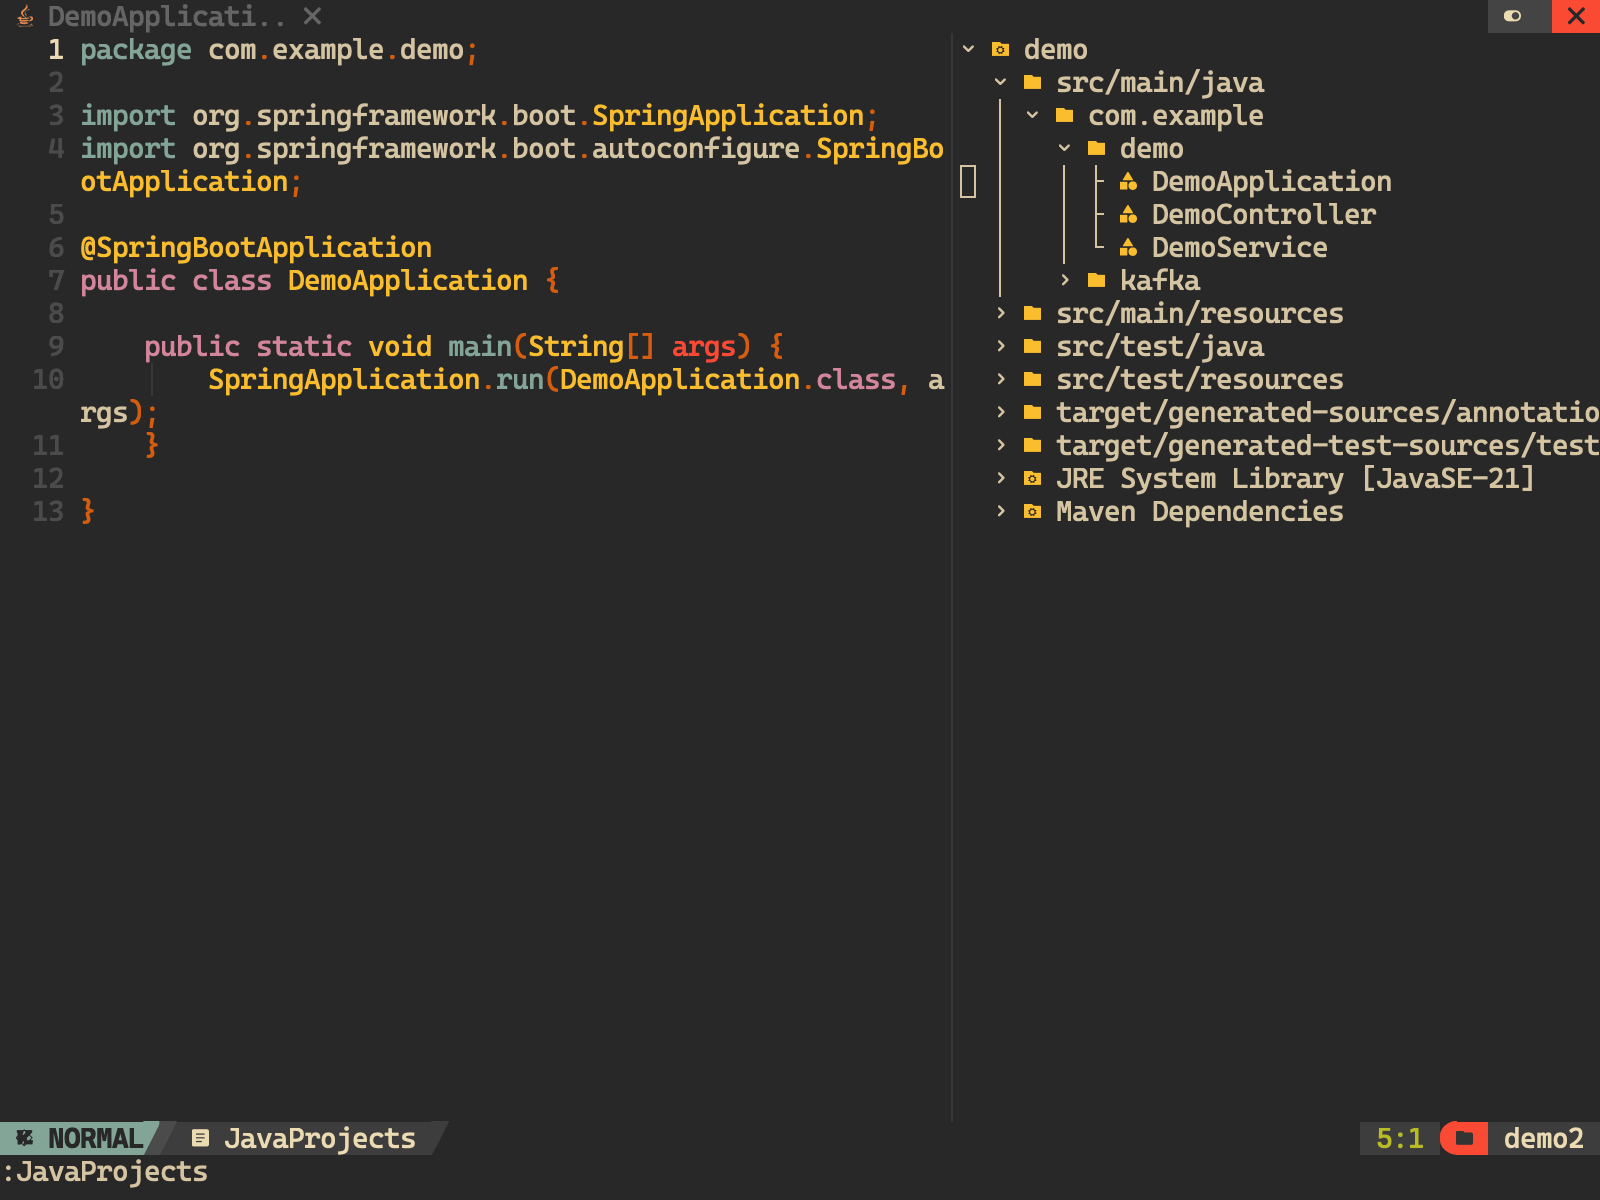The image size is (1600, 1200).
Task: Close the DemoApplicati.. buffer tab
Action: tap(312, 16)
